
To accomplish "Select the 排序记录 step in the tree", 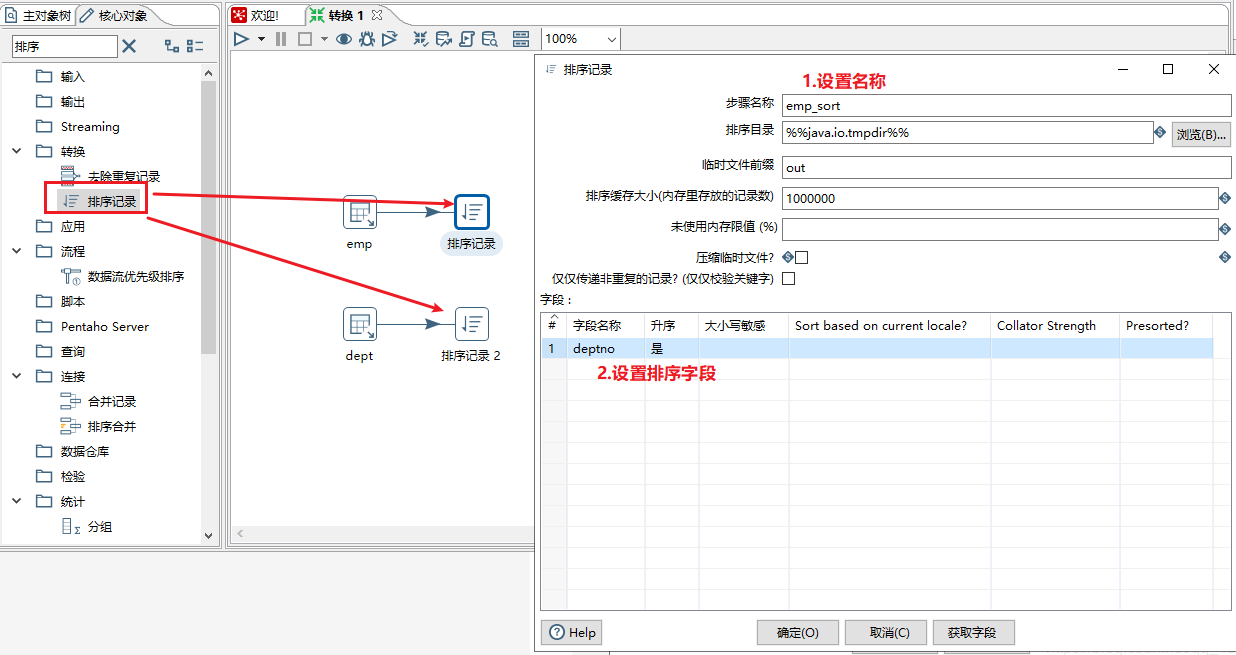I will pos(112,201).
